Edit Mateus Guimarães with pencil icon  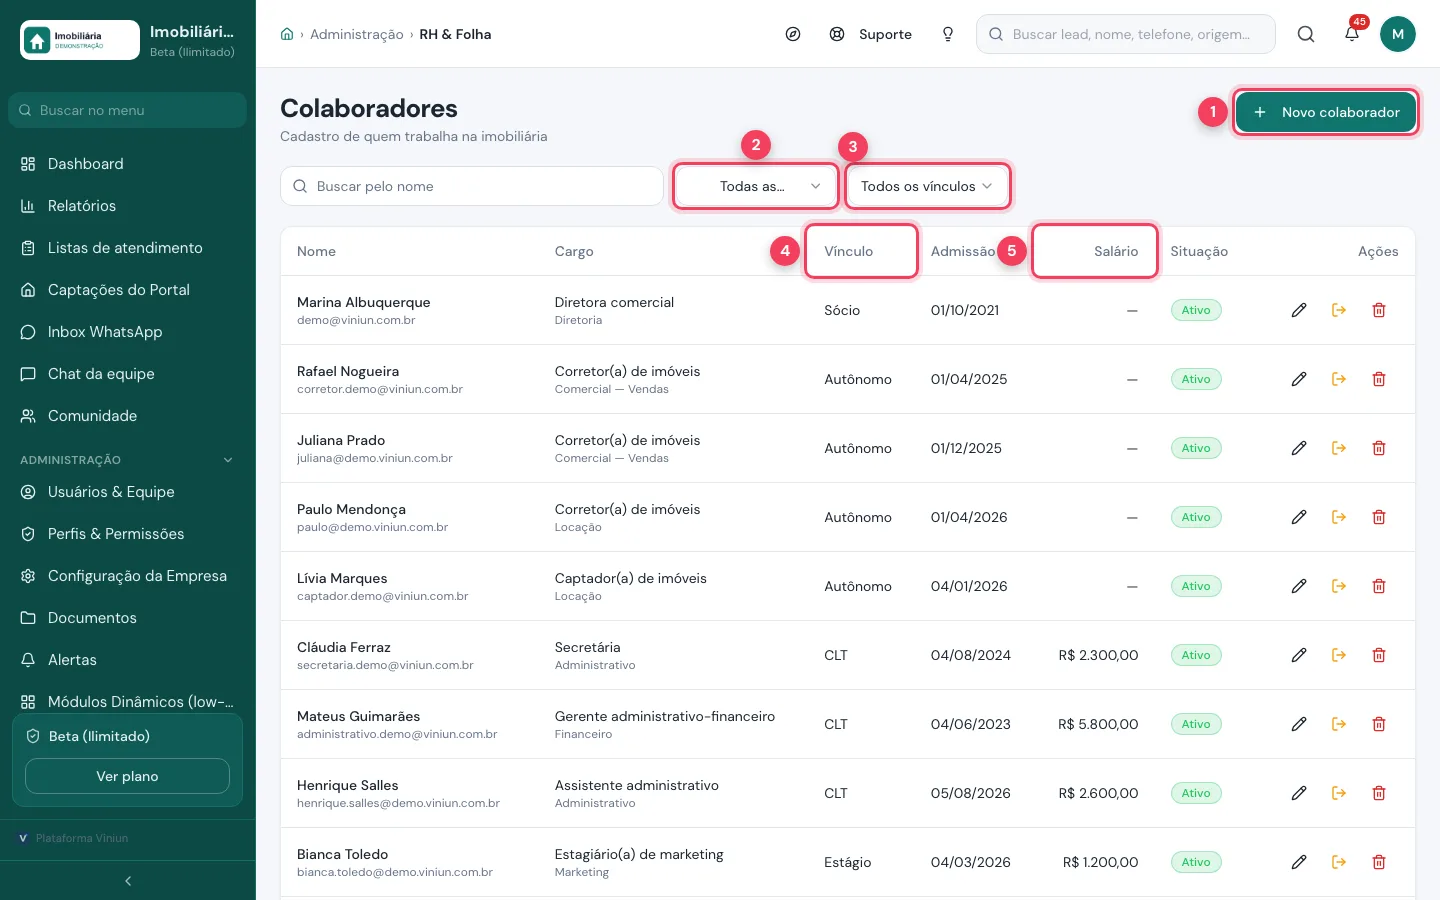[x=1299, y=724]
